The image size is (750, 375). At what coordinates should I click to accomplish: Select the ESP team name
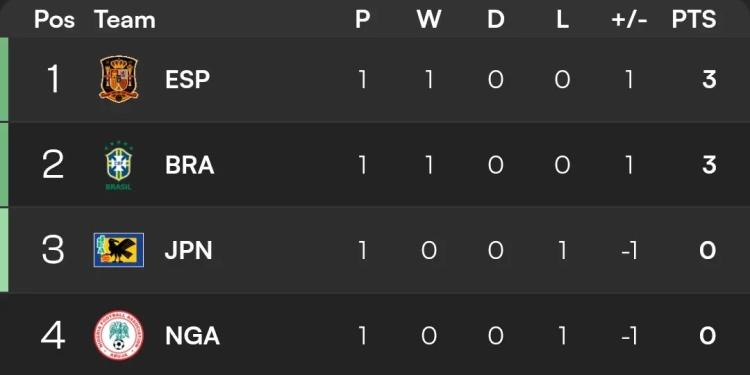coord(188,79)
